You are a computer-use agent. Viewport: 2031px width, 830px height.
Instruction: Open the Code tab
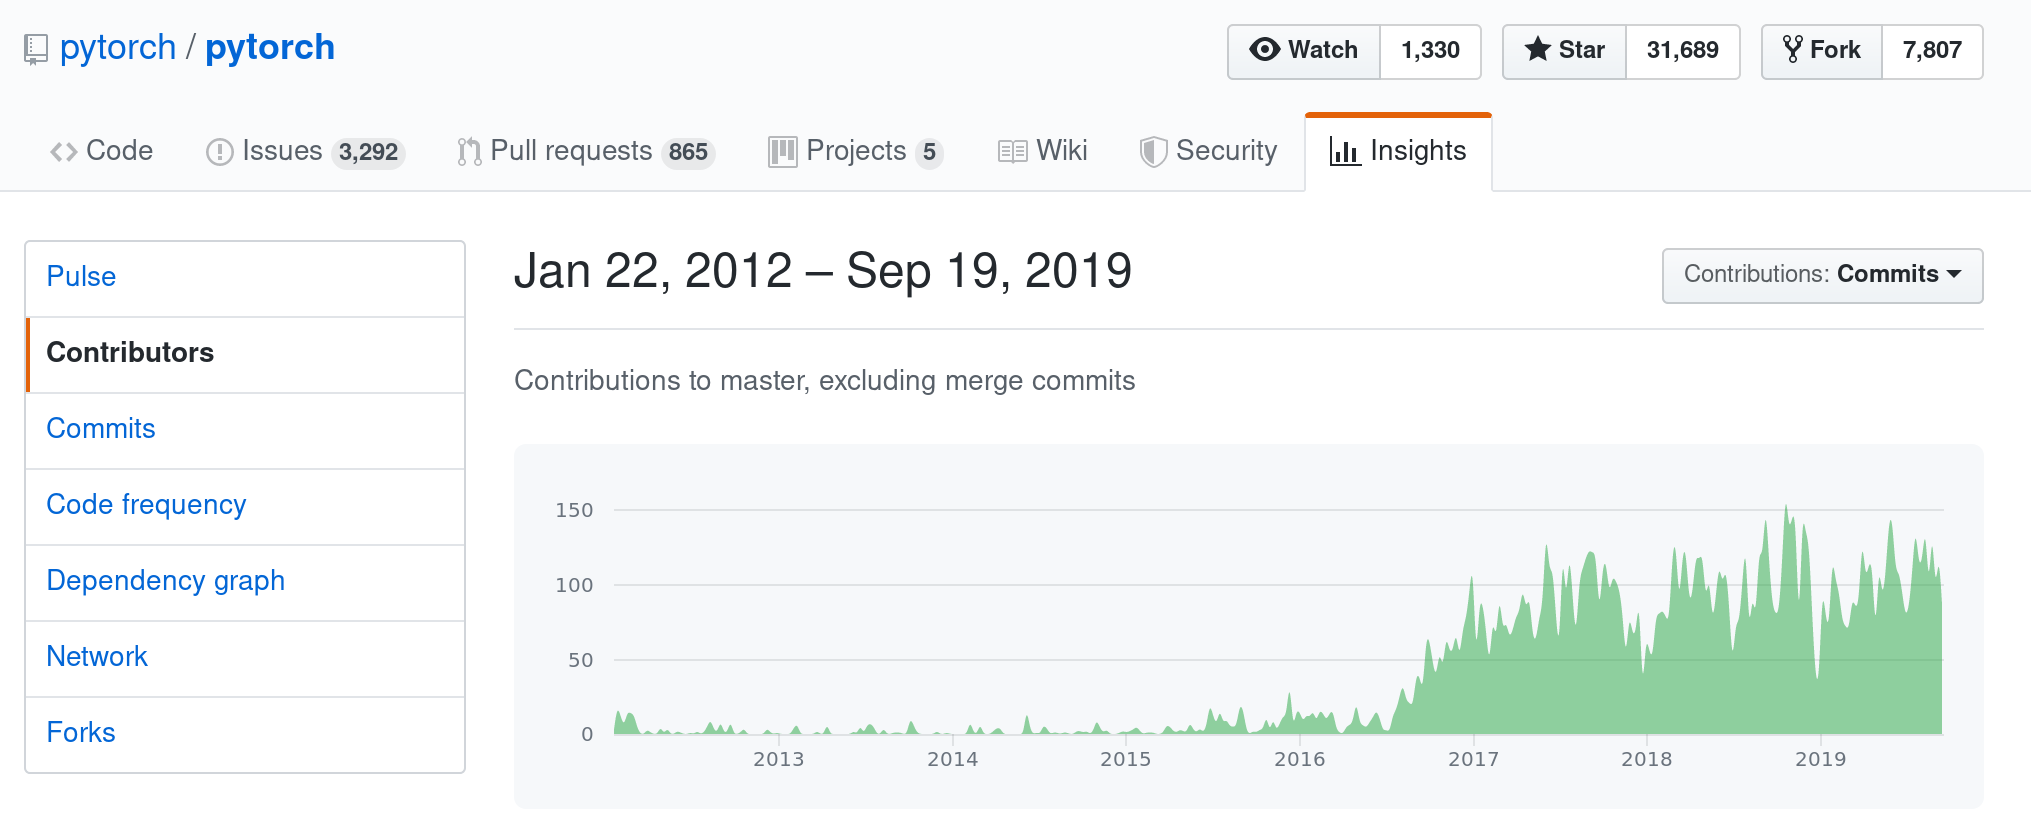pos(102,151)
